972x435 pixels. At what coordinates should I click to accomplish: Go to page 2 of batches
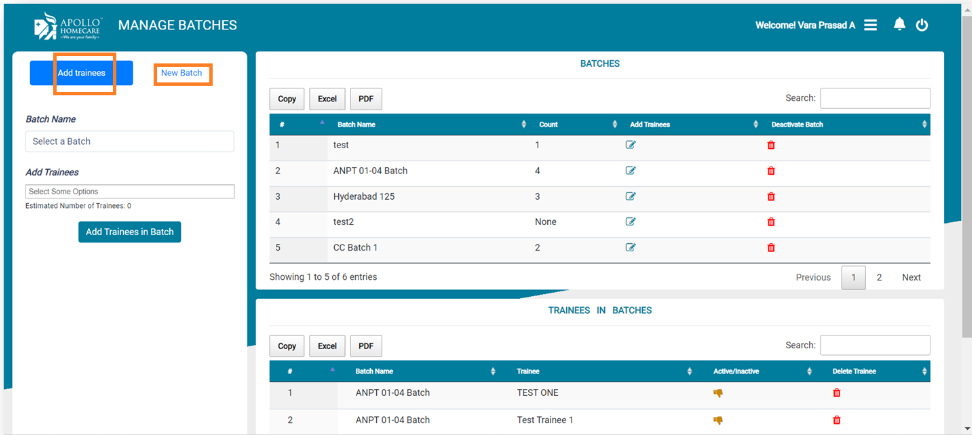(x=879, y=277)
